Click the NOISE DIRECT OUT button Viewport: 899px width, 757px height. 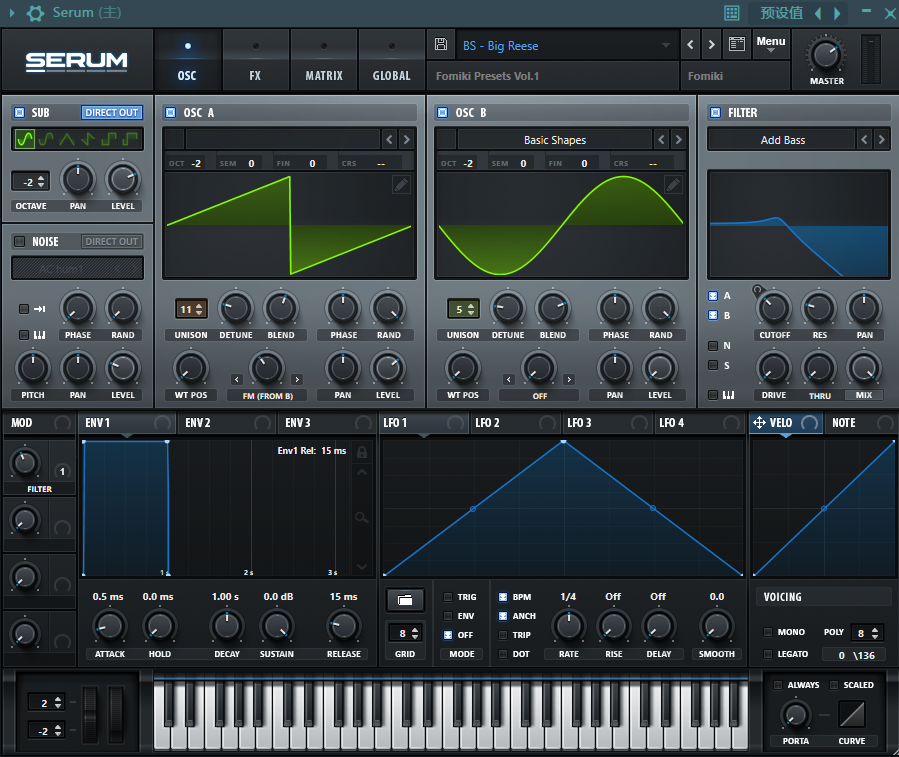pyautogui.click(x=112, y=241)
